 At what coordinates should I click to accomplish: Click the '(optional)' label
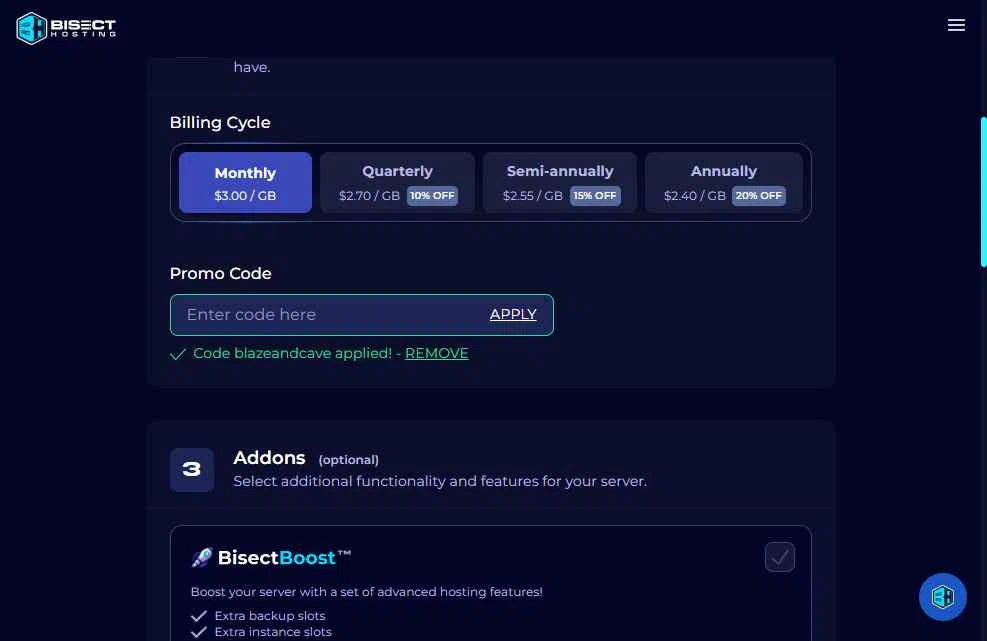click(349, 460)
